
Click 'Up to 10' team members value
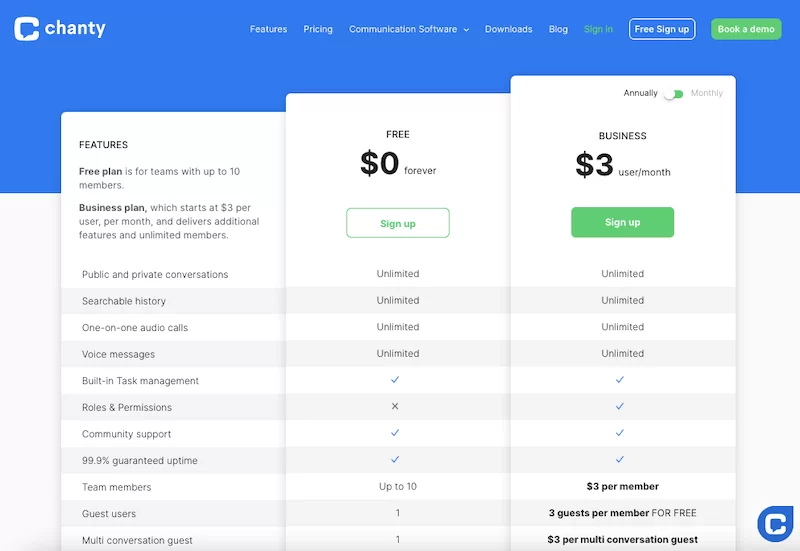pos(398,486)
